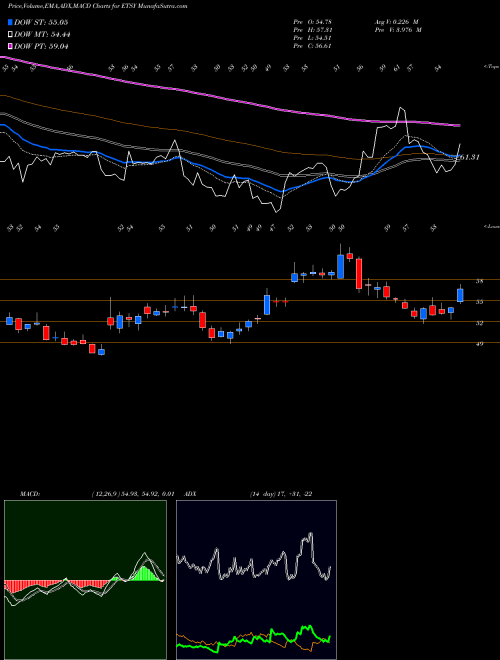Click the 'ADX' panel label
Image resolution: width=500 pixels, height=660 pixels.
(190, 494)
